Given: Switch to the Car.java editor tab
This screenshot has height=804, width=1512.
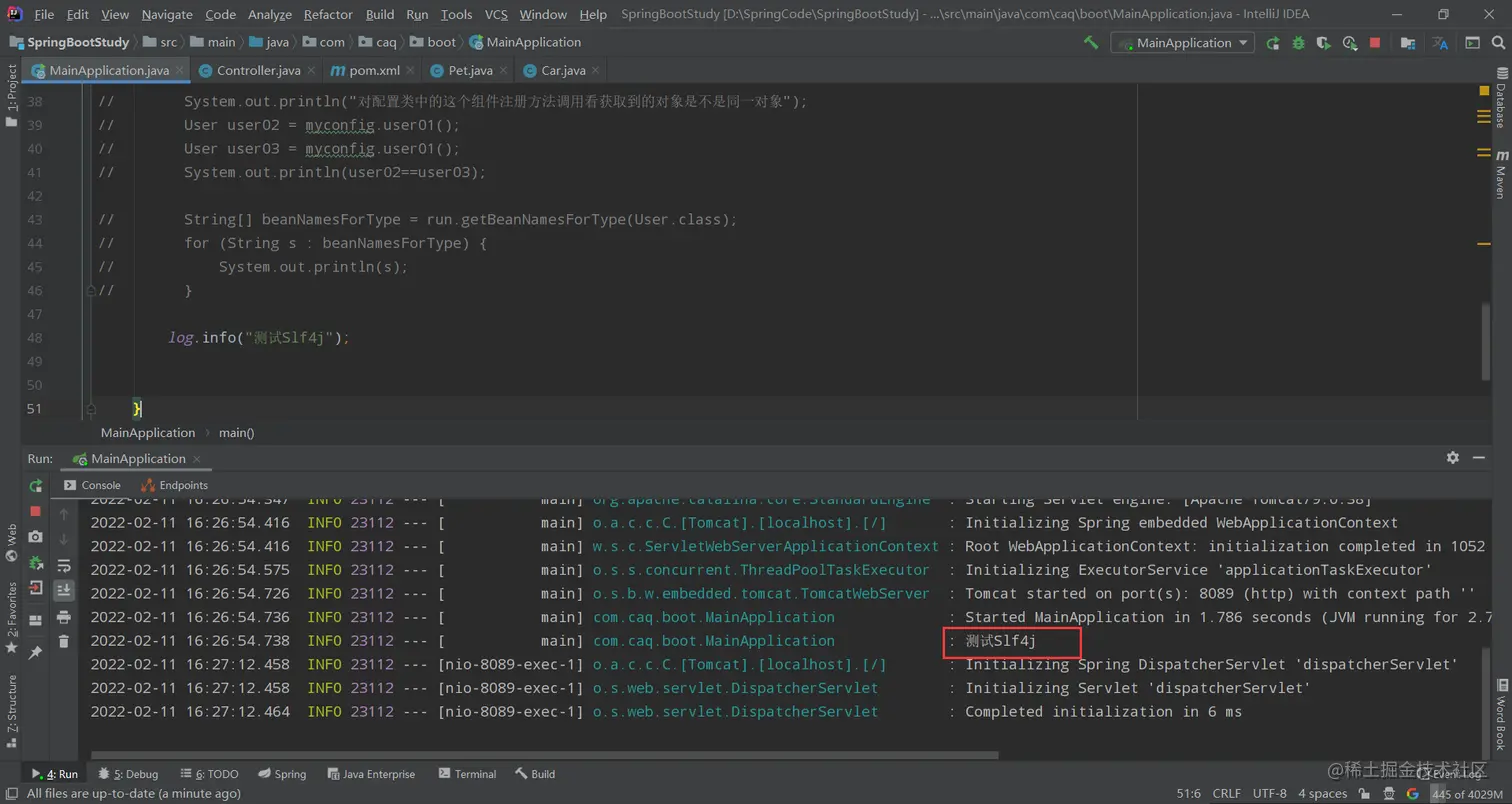Looking at the screenshot, I should coord(563,71).
